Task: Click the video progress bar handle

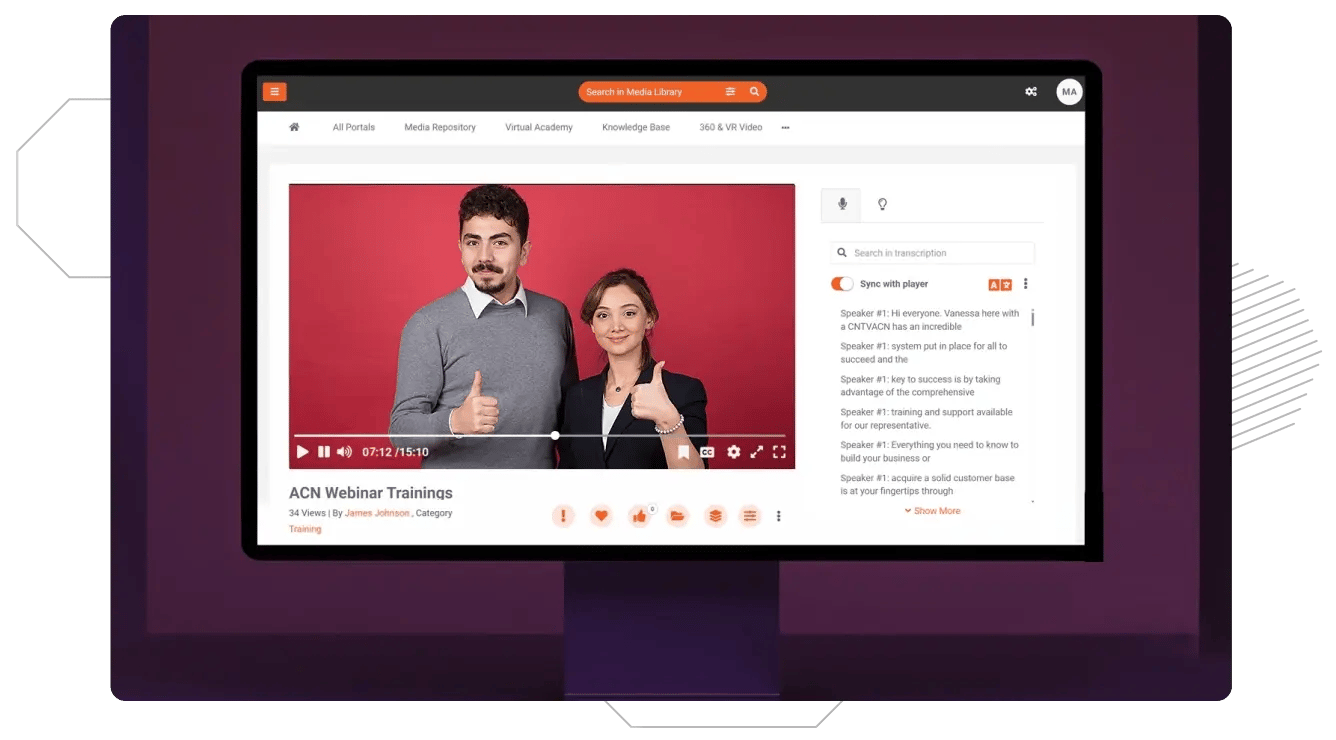Action: tap(555, 435)
